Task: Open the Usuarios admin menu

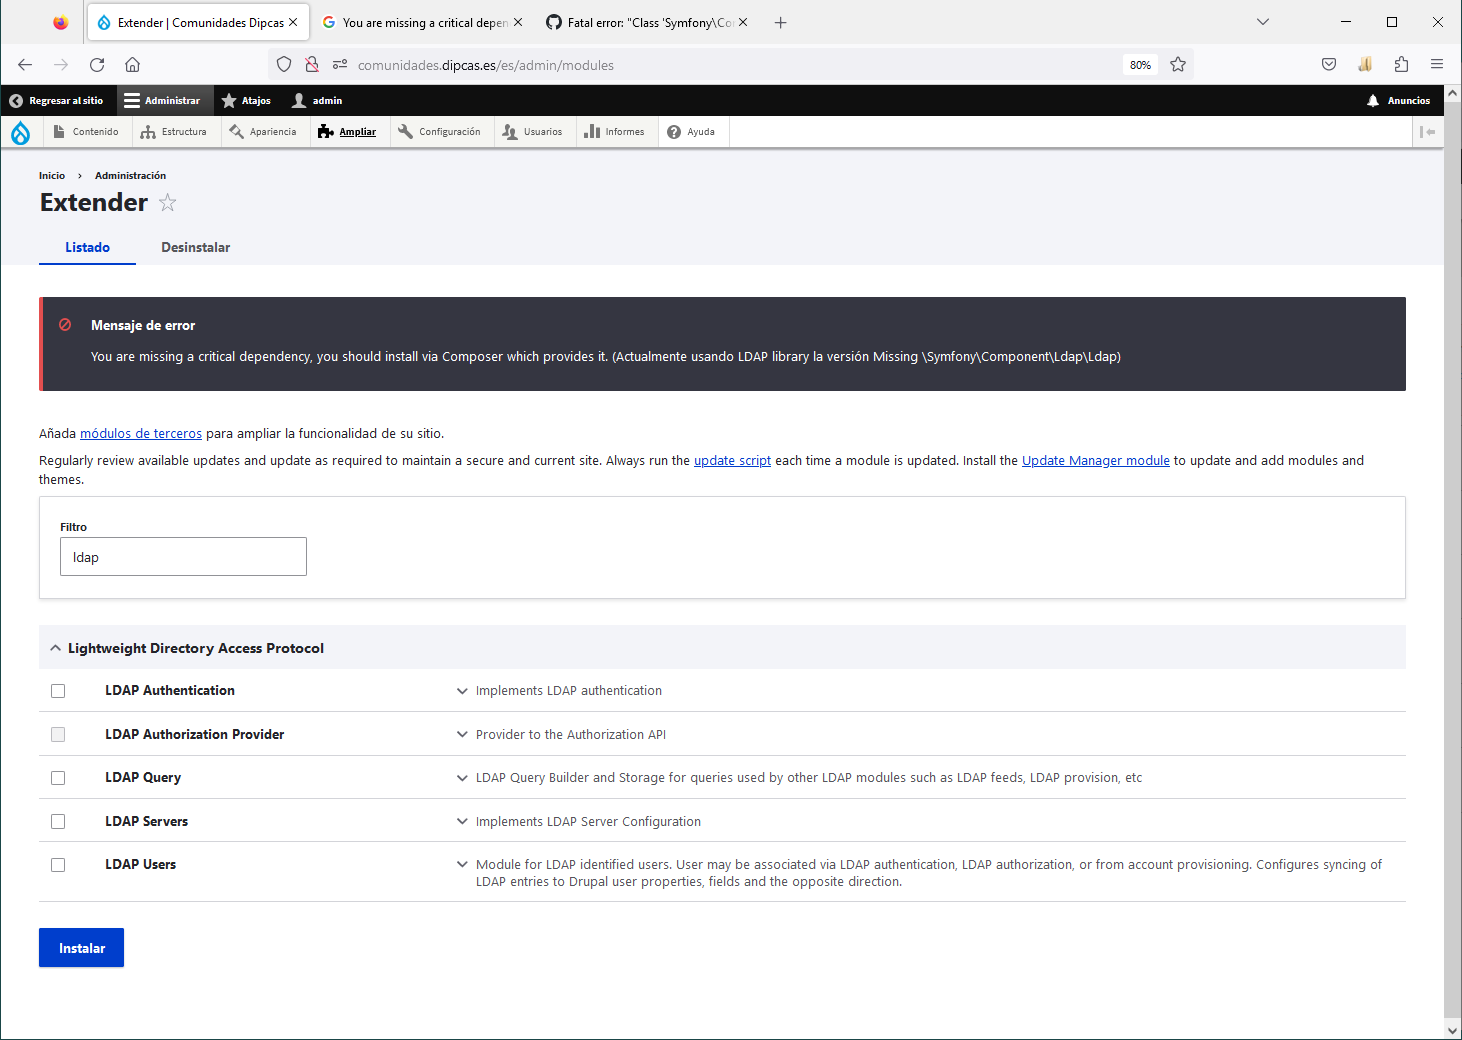Action: point(532,132)
